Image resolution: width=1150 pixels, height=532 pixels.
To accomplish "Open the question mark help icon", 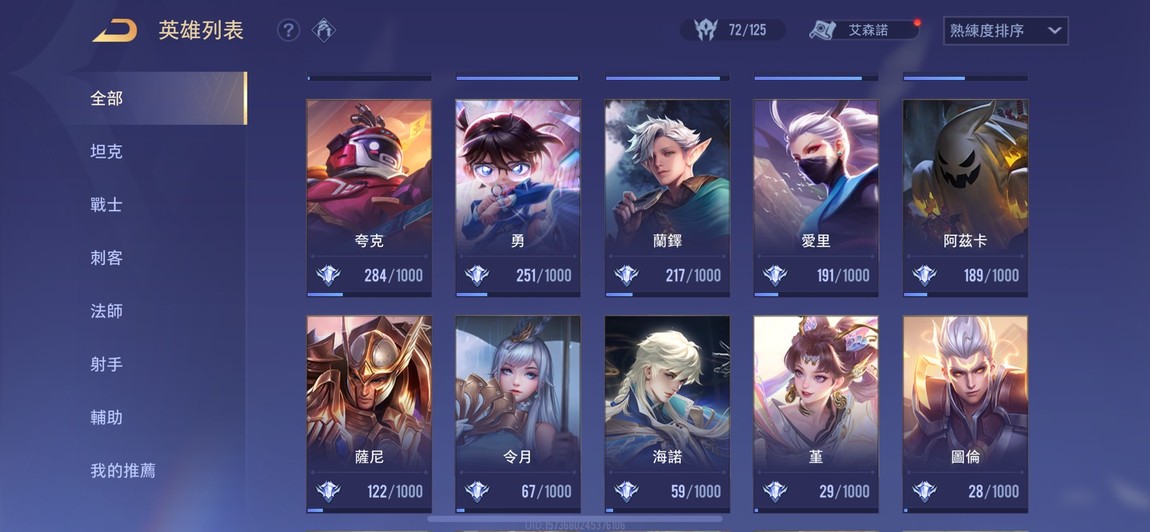I will [288, 30].
